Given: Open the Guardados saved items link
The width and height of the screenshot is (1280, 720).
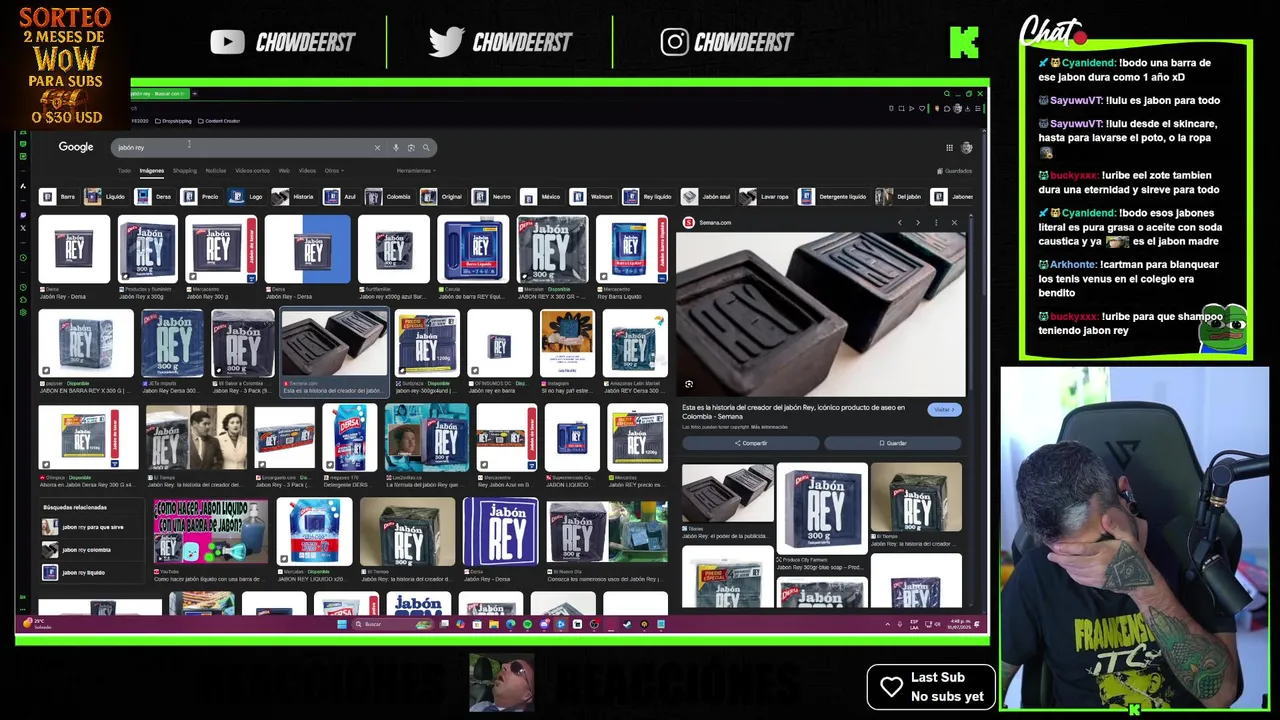Looking at the screenshot, I should [x=954, y=171].
